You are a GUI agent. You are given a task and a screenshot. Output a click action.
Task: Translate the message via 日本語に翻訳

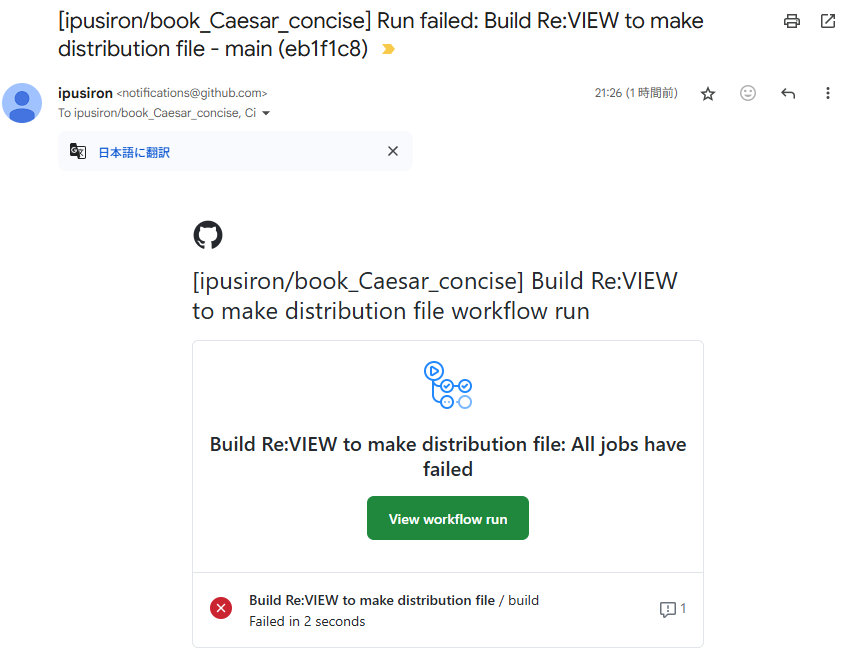pyautogui.click(x=134, y=153)
